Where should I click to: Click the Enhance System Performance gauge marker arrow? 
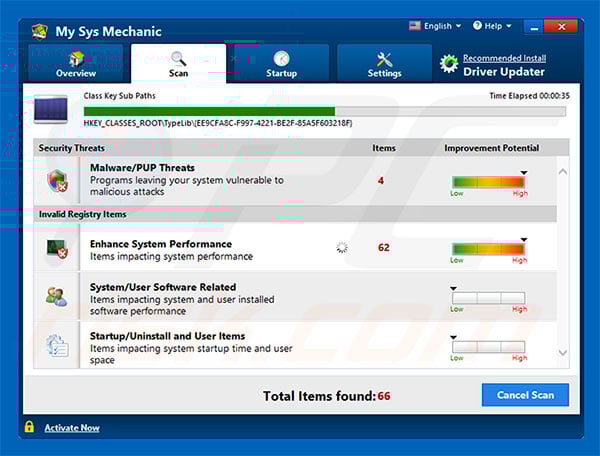coord(524,240)
